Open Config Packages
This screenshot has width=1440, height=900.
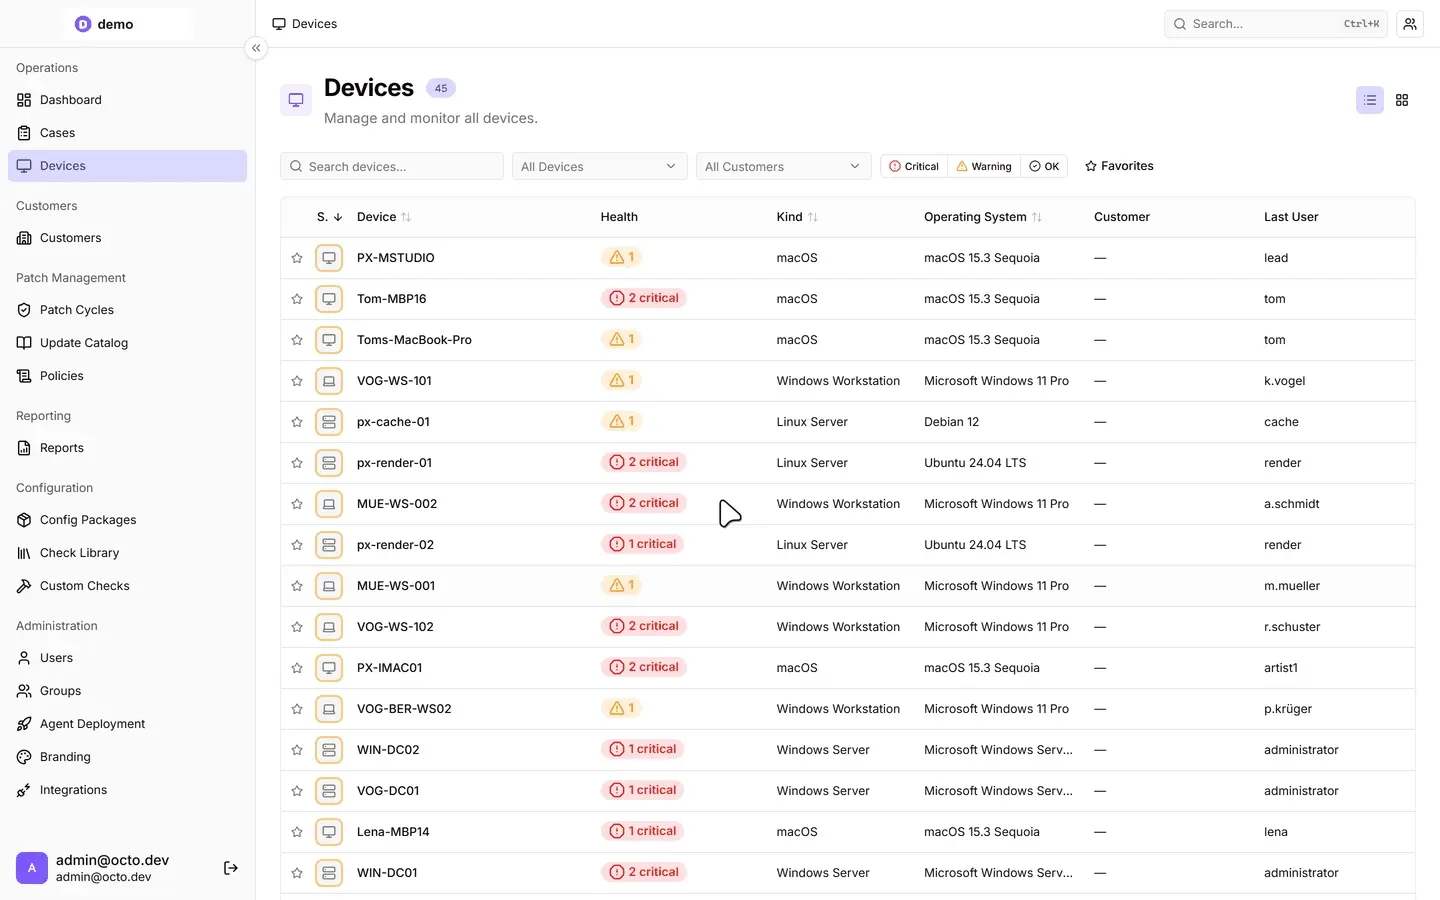(x=127, y=520)
